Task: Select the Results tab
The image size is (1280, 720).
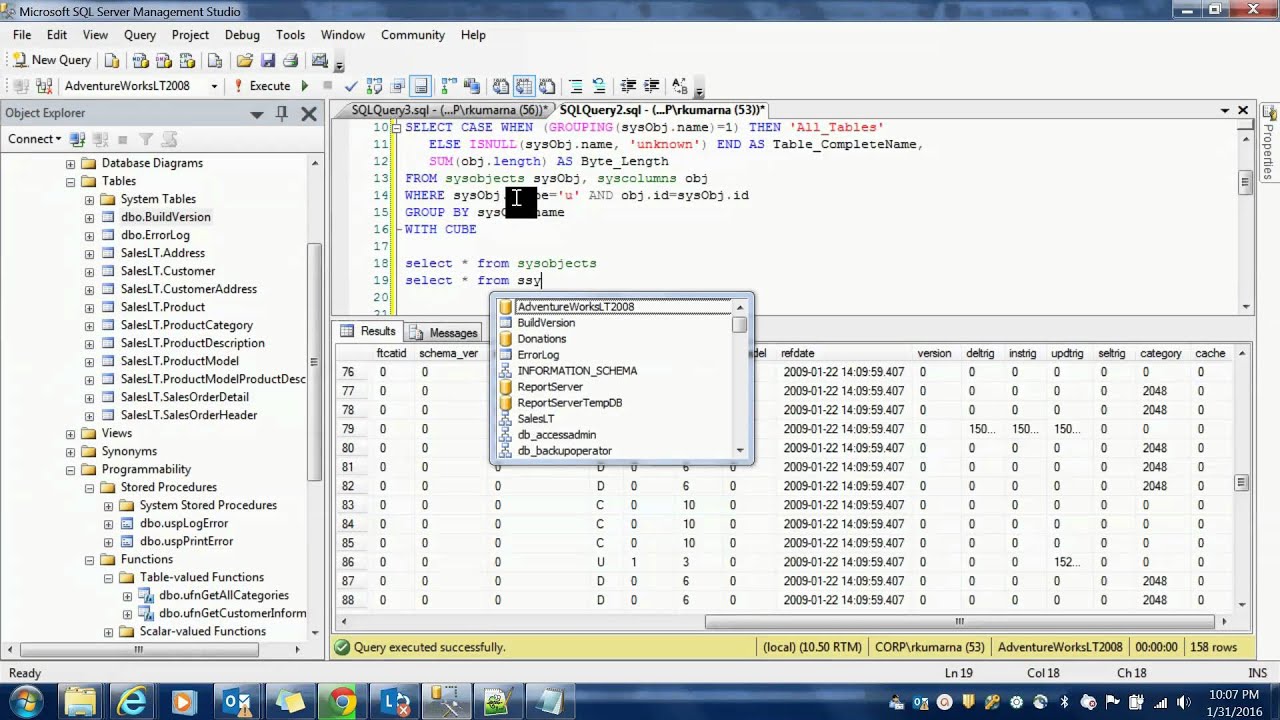Action: (x=369, y=332)
